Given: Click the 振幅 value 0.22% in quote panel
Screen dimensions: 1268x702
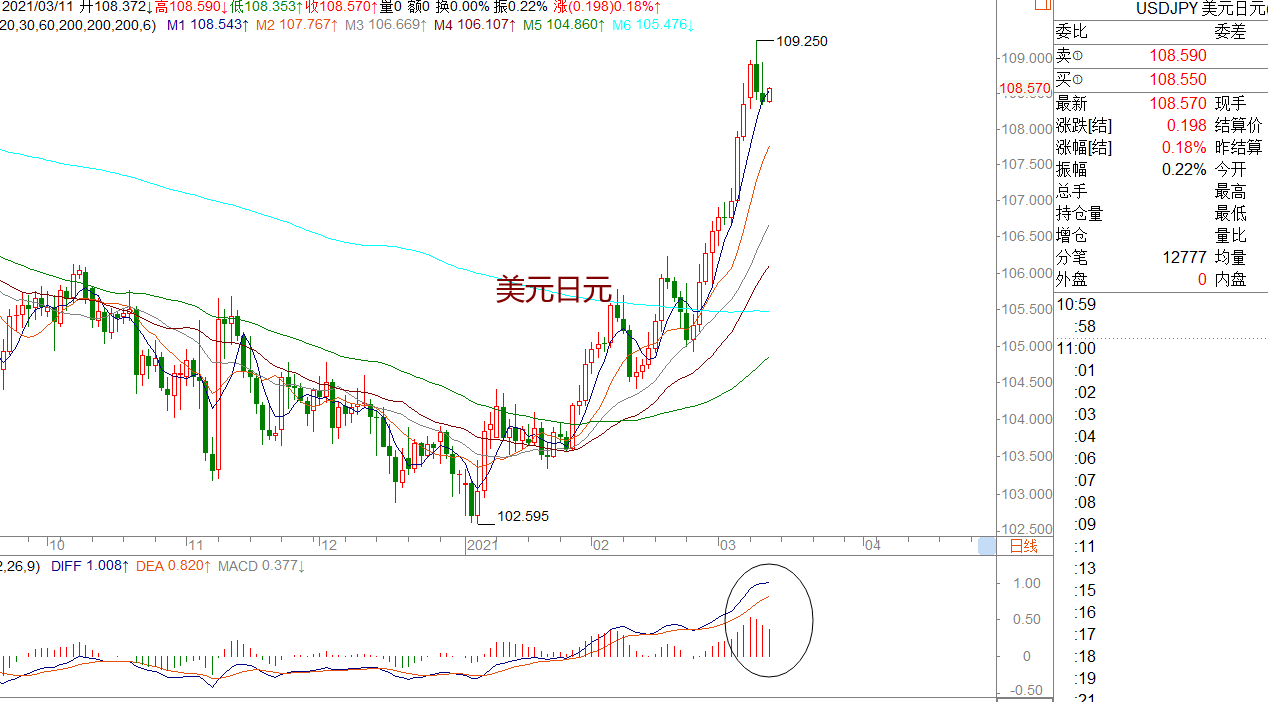Looking at the screenshot, I should pyautogui.click(x=1184, y=170).
